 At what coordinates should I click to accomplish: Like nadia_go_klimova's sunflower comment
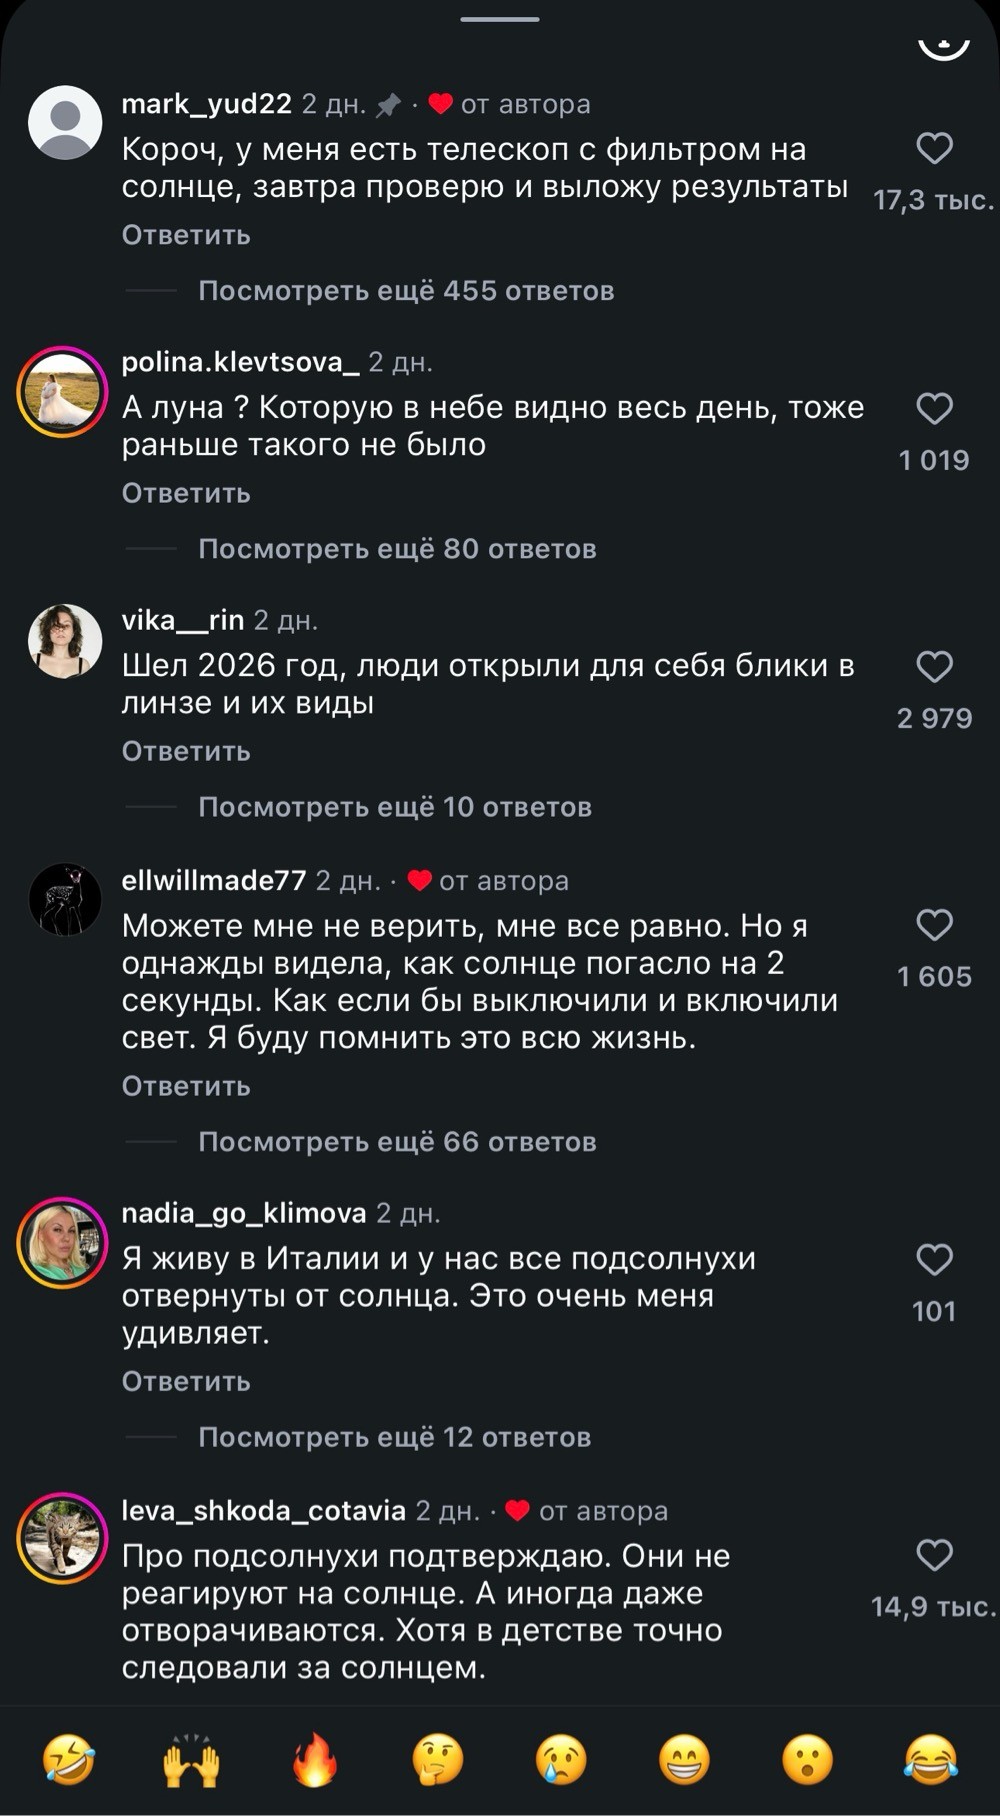point(934,1259)
